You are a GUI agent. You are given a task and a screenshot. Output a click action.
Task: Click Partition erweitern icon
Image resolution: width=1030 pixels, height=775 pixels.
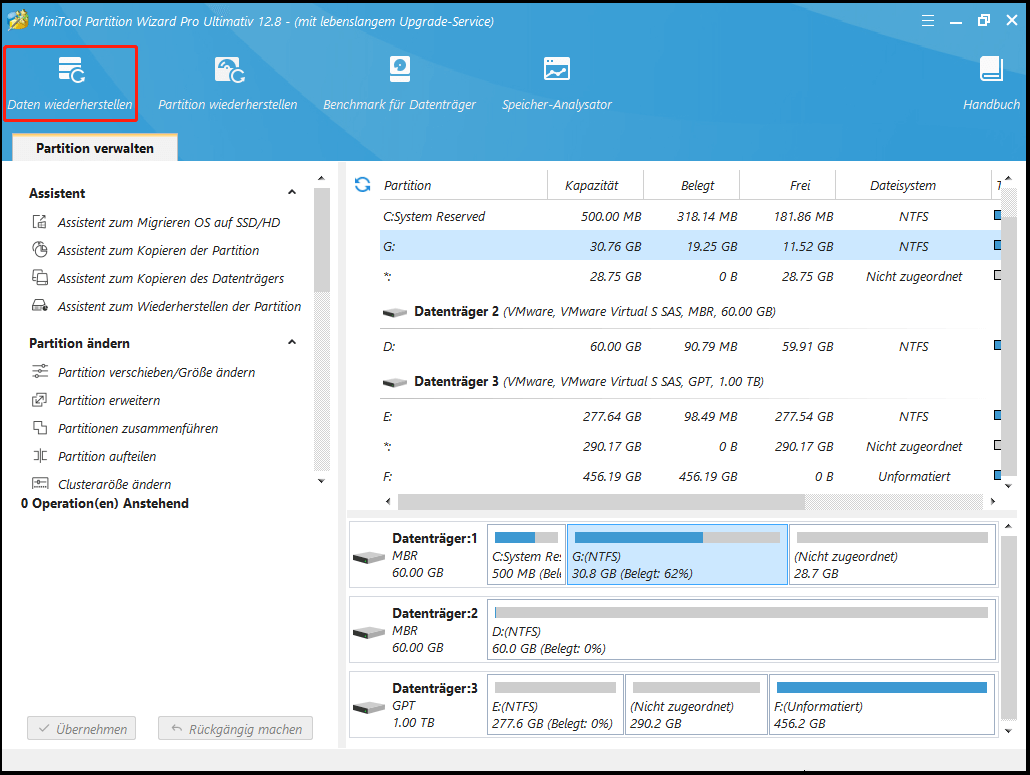pos(40,400)
